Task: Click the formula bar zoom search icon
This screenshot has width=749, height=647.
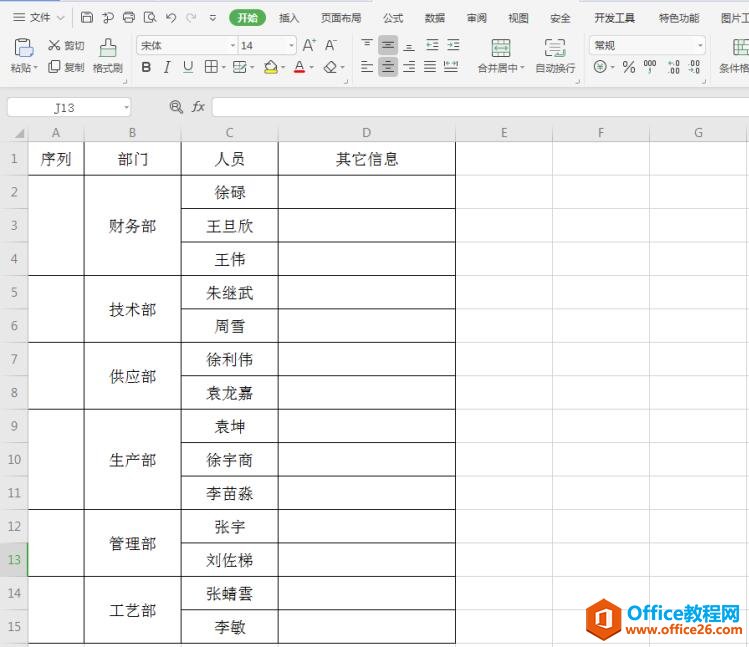Action: point(176,107)
